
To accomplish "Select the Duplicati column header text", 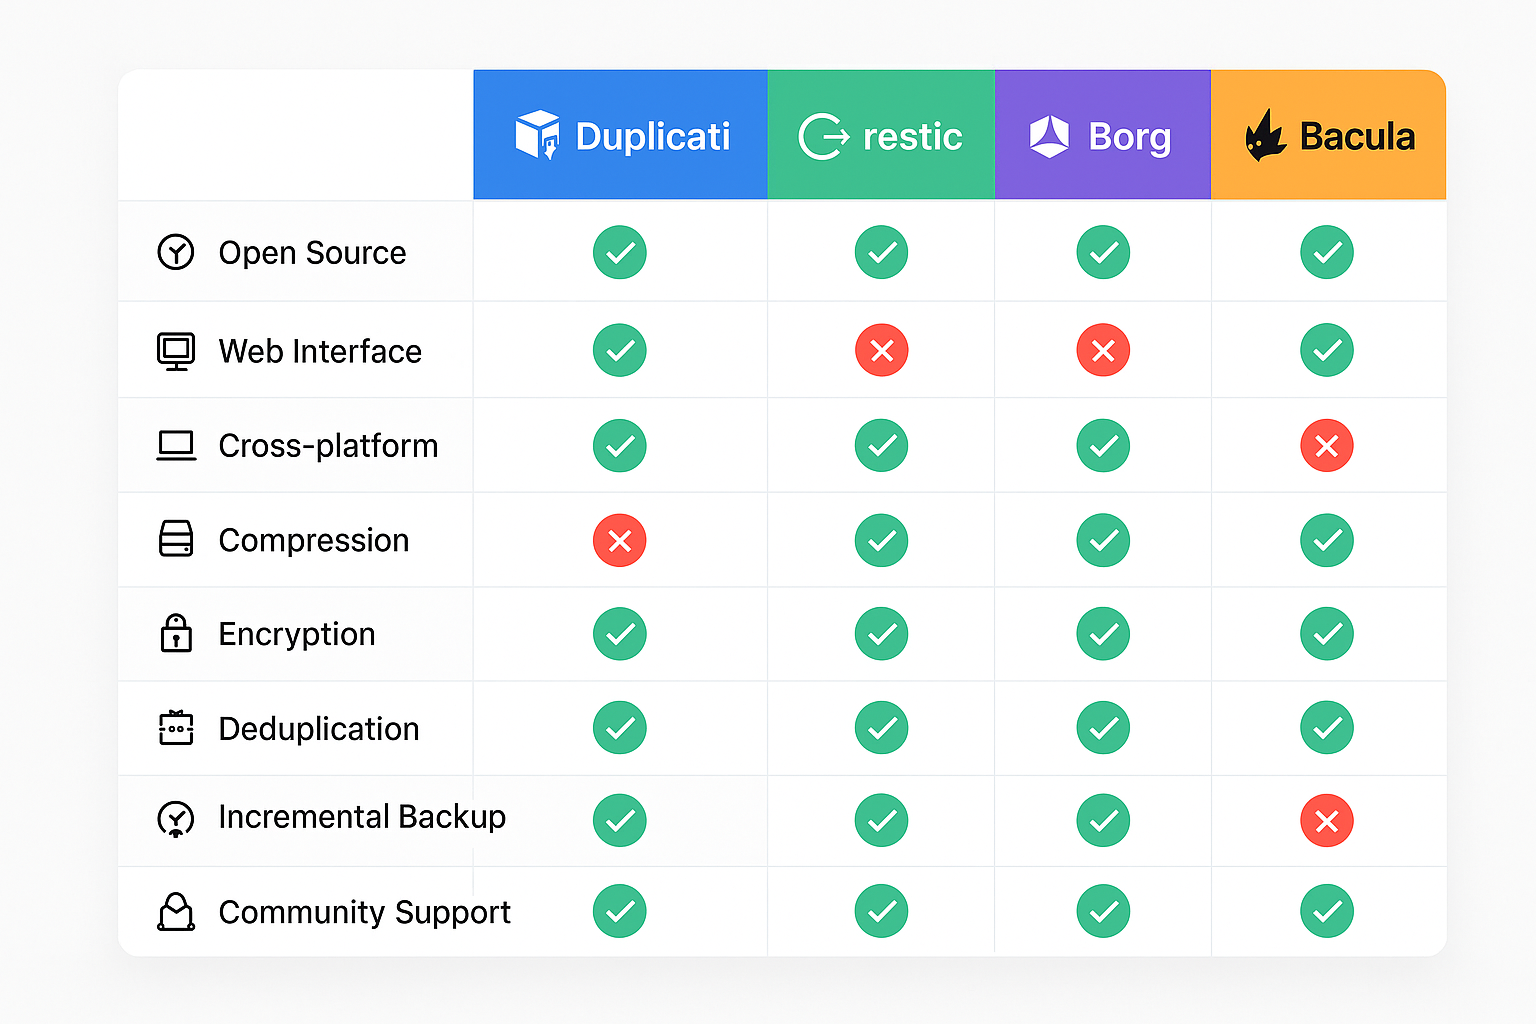I will coord(653,136).
